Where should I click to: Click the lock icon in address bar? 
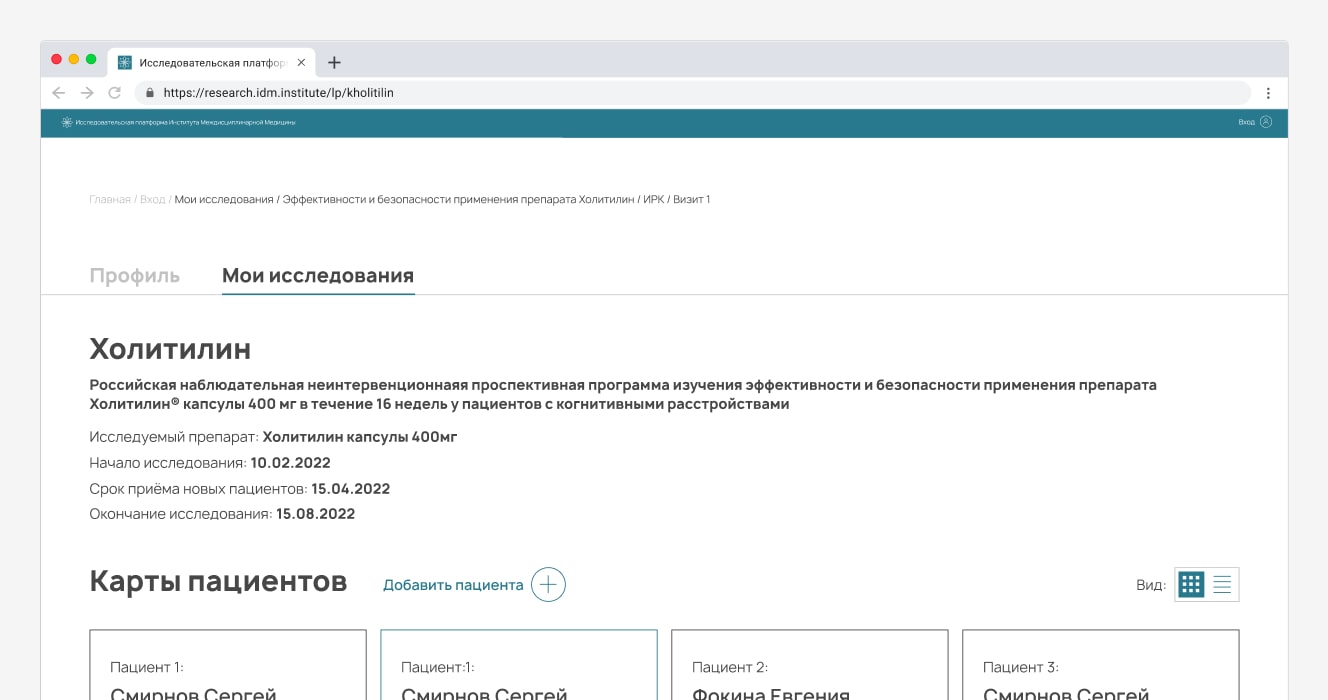coord(150,92)
